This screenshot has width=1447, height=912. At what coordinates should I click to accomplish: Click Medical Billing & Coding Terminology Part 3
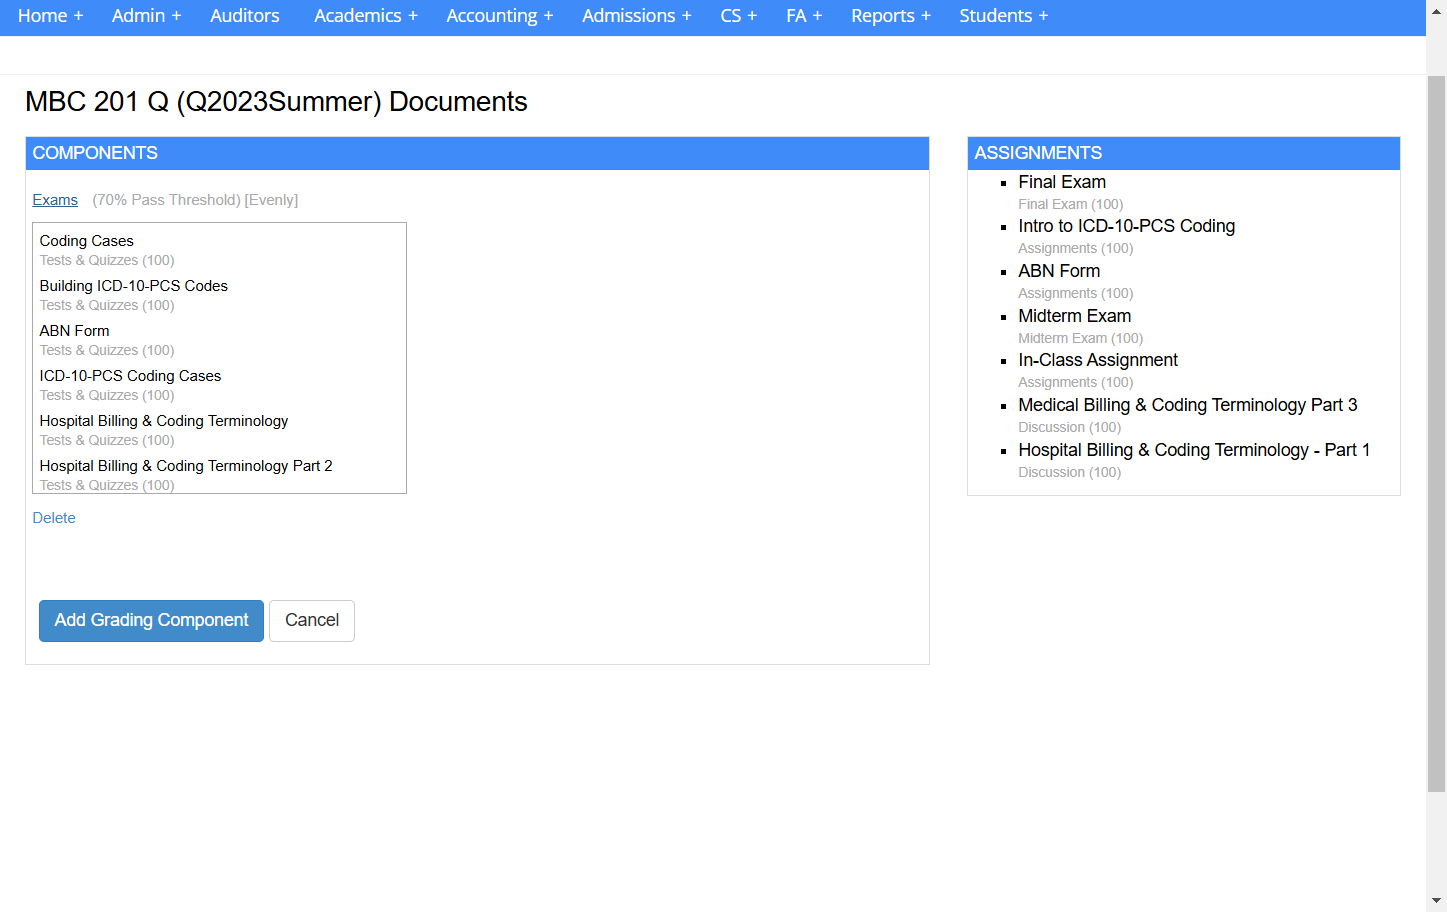click(1187, 405)
